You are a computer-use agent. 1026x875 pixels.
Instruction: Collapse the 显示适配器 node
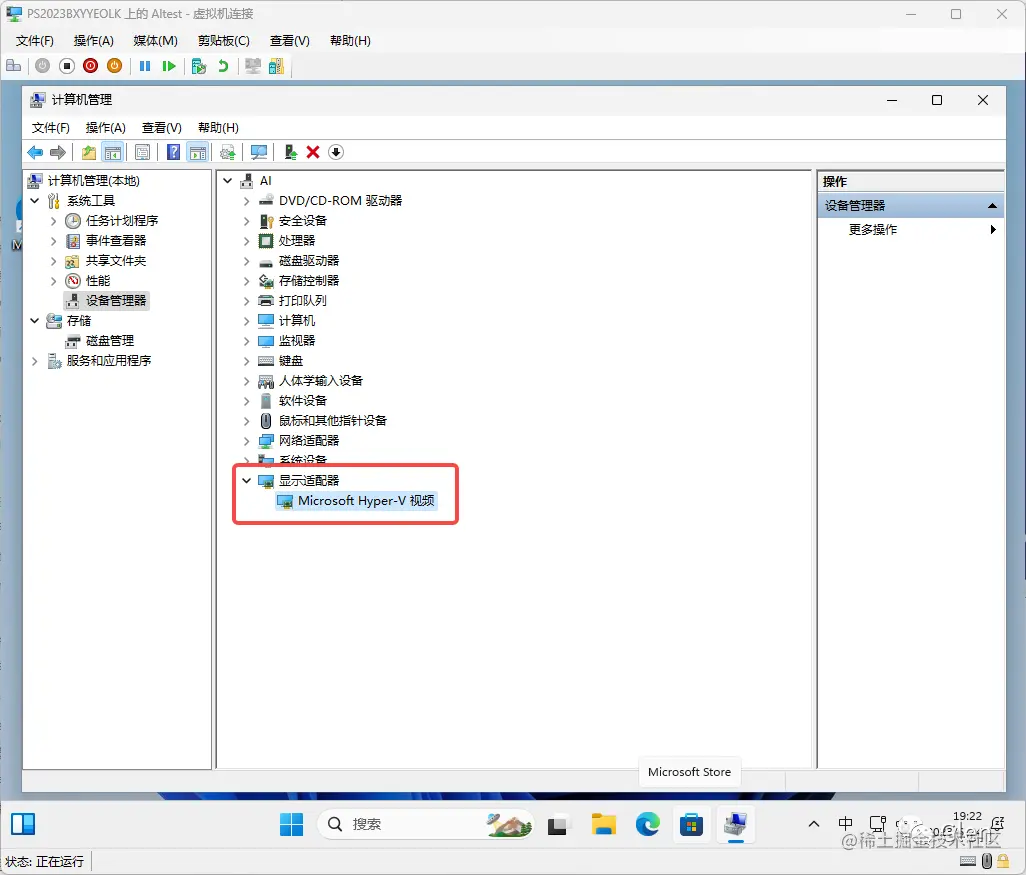click(x=246, y=481)
